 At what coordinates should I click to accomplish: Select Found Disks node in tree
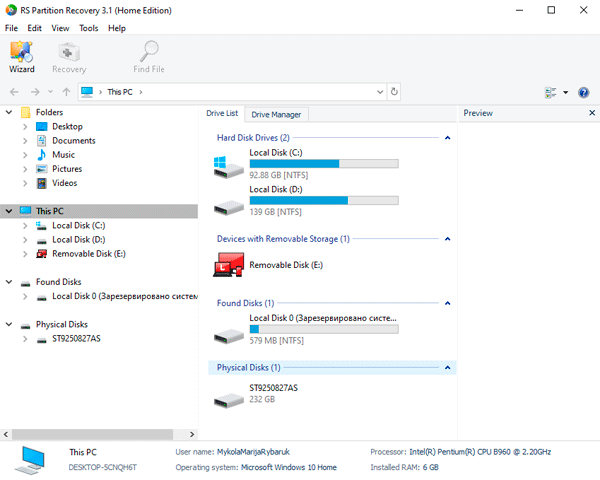59,282
